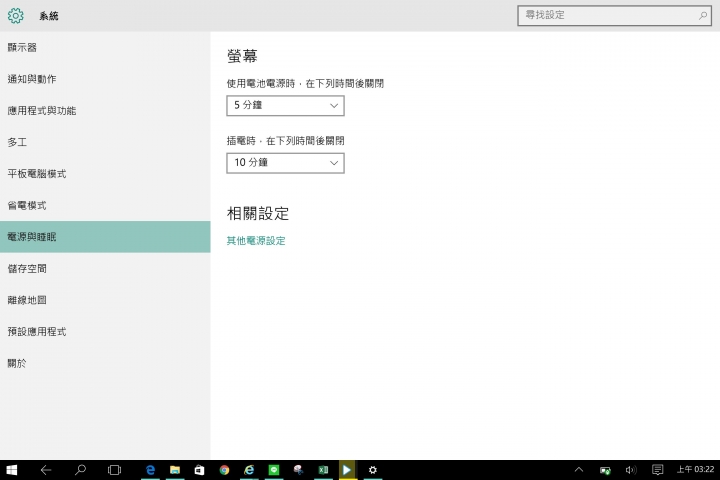Screen dimensions: 720x480
Task: Launch Microsoft Edge from the taskbar
Action: click(150, 470)
